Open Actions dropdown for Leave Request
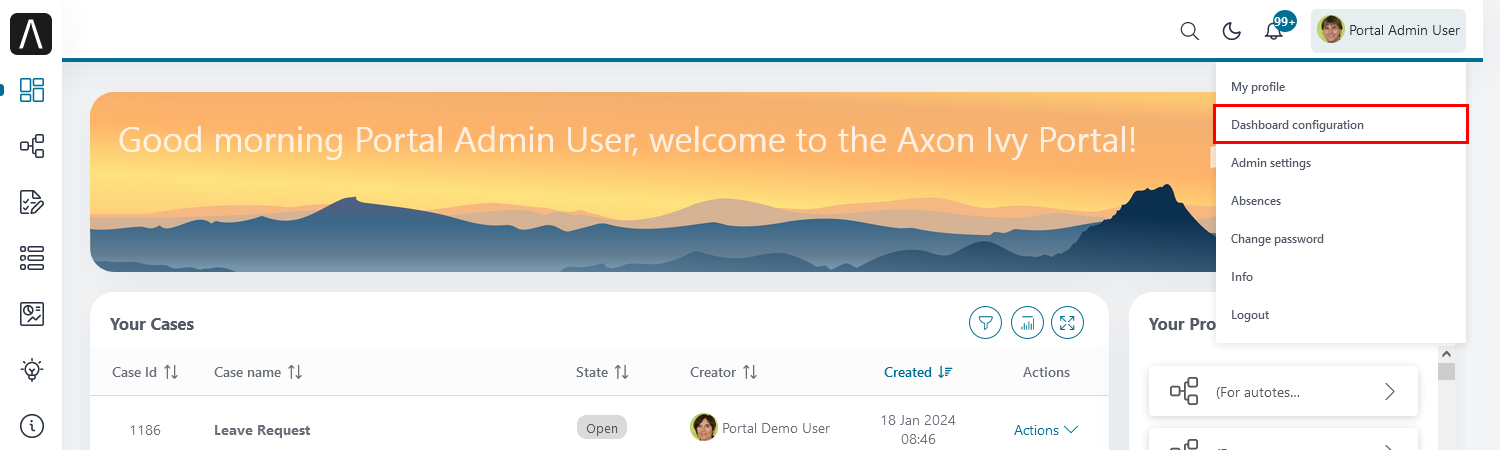This screenshot has width=1500, height=450. [x=1046, y=430]
